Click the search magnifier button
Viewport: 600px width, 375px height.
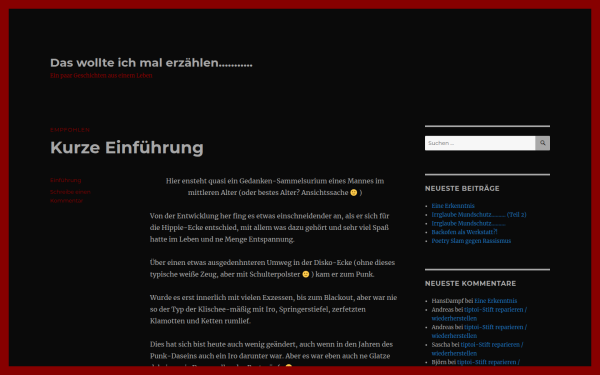click(542, 143)
